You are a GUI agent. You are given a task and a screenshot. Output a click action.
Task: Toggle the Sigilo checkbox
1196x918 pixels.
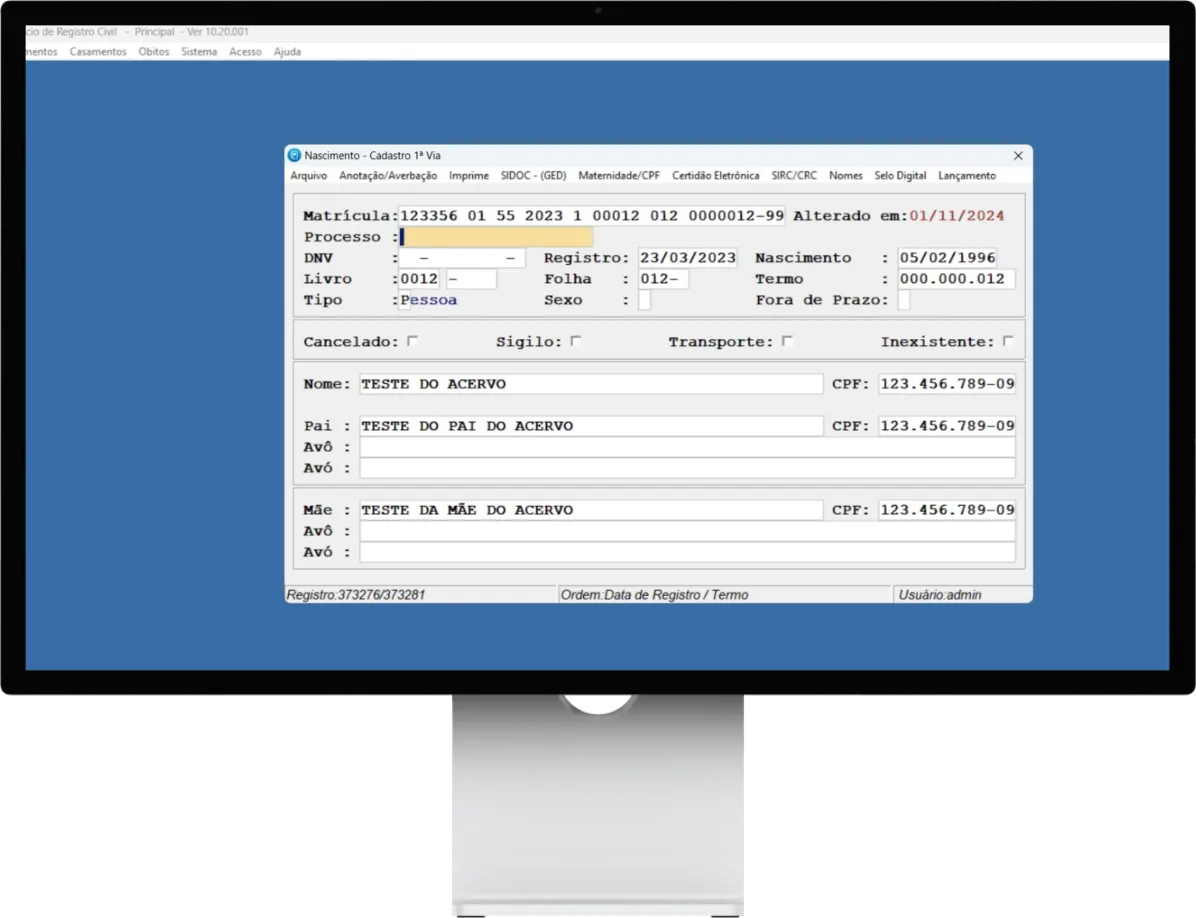(575, 341)
